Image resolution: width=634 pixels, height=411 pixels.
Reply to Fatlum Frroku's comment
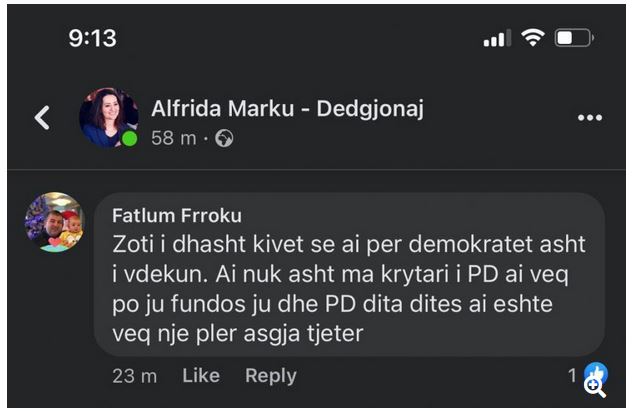[x=271, y=375]
